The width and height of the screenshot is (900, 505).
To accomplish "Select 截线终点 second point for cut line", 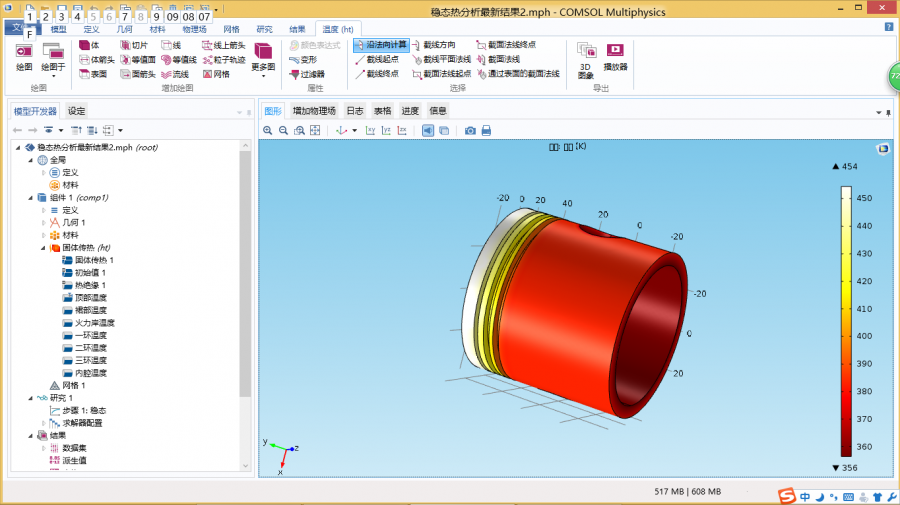I will tap(377, 74).
